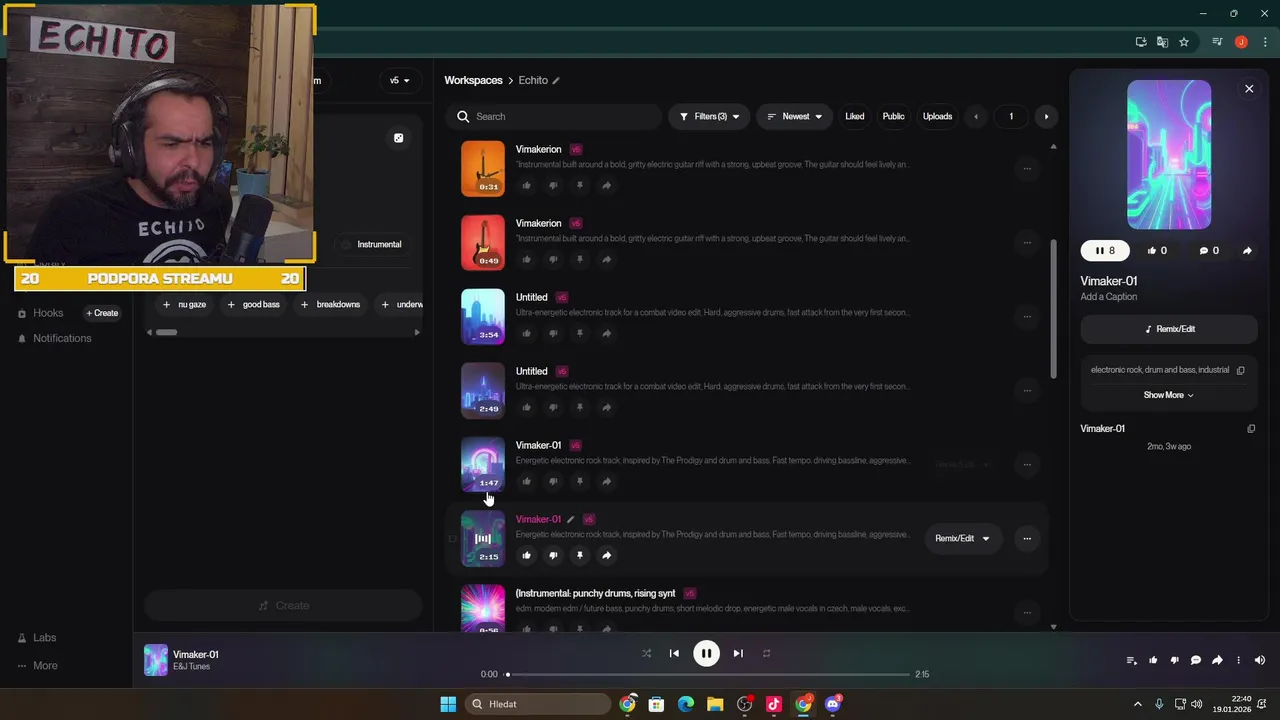1280x720 pixels.
Task: Like the playing Vimaker-01 track (2:15)
Action: point(526,555)
